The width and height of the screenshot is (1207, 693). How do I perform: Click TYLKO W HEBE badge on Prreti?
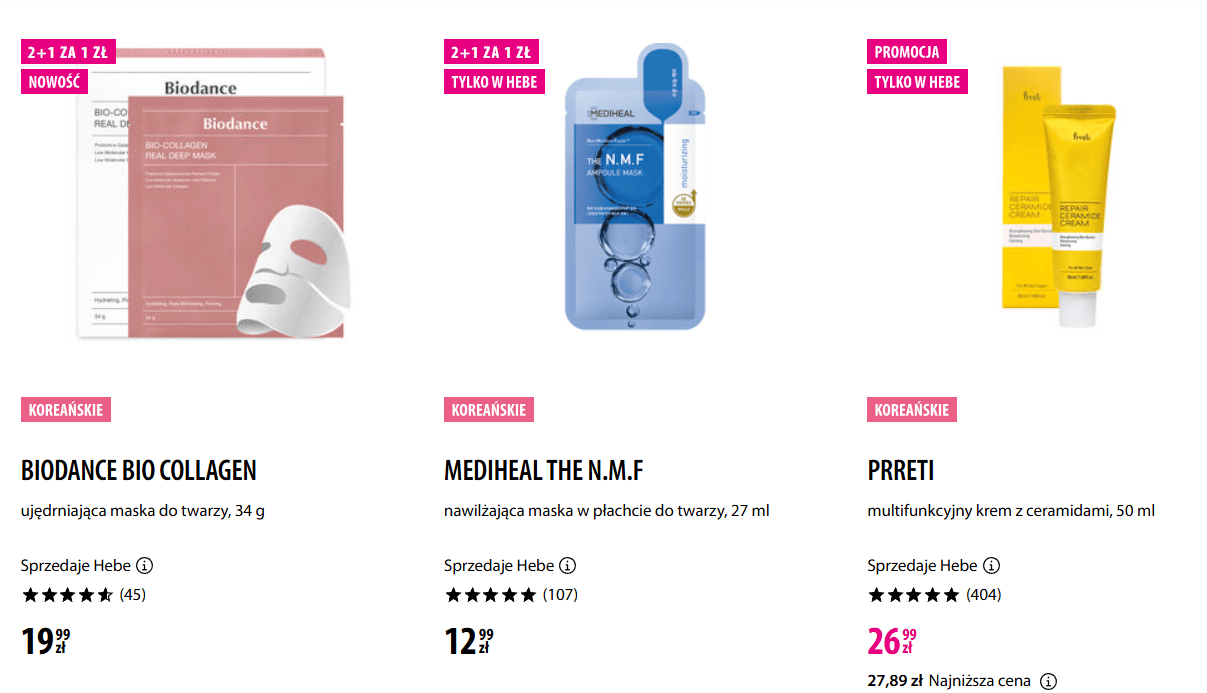pos(917,82)
